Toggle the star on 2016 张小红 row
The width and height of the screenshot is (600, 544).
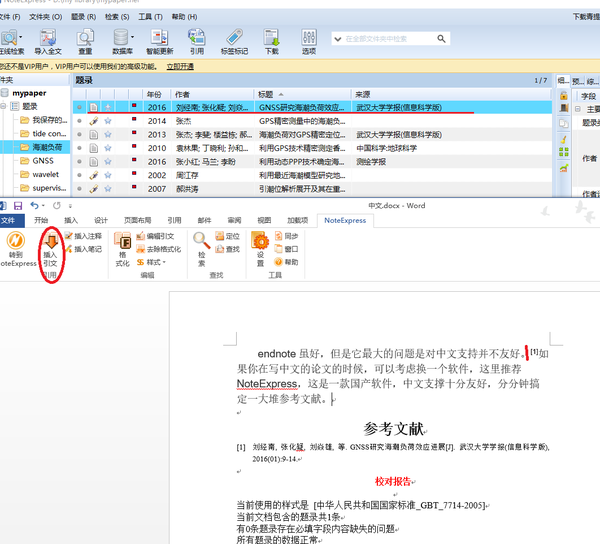coord(108,162)
